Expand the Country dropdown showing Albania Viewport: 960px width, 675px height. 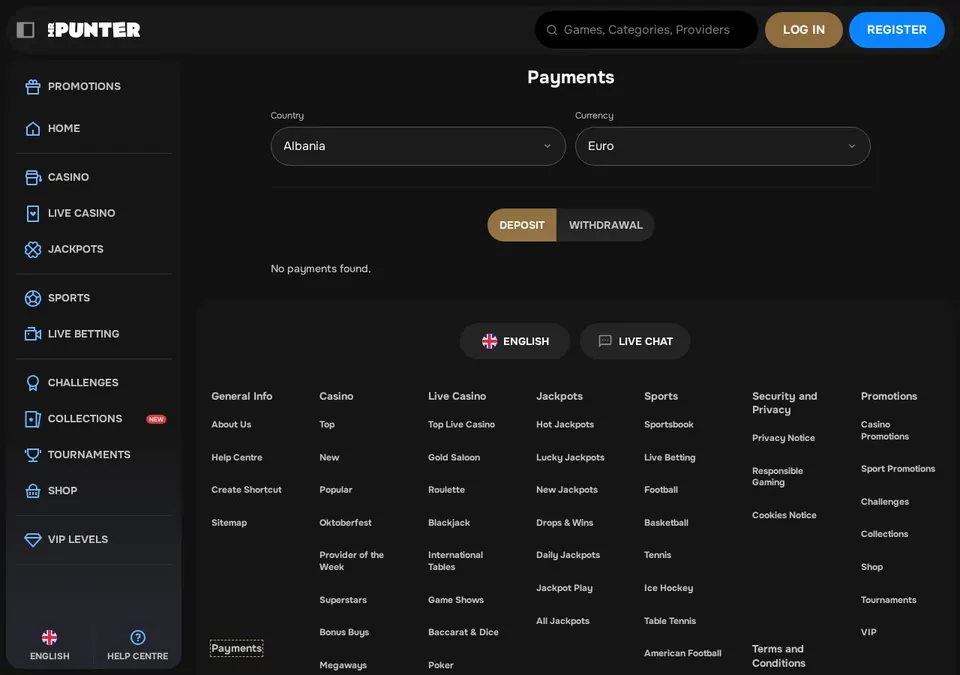(418, 146)
